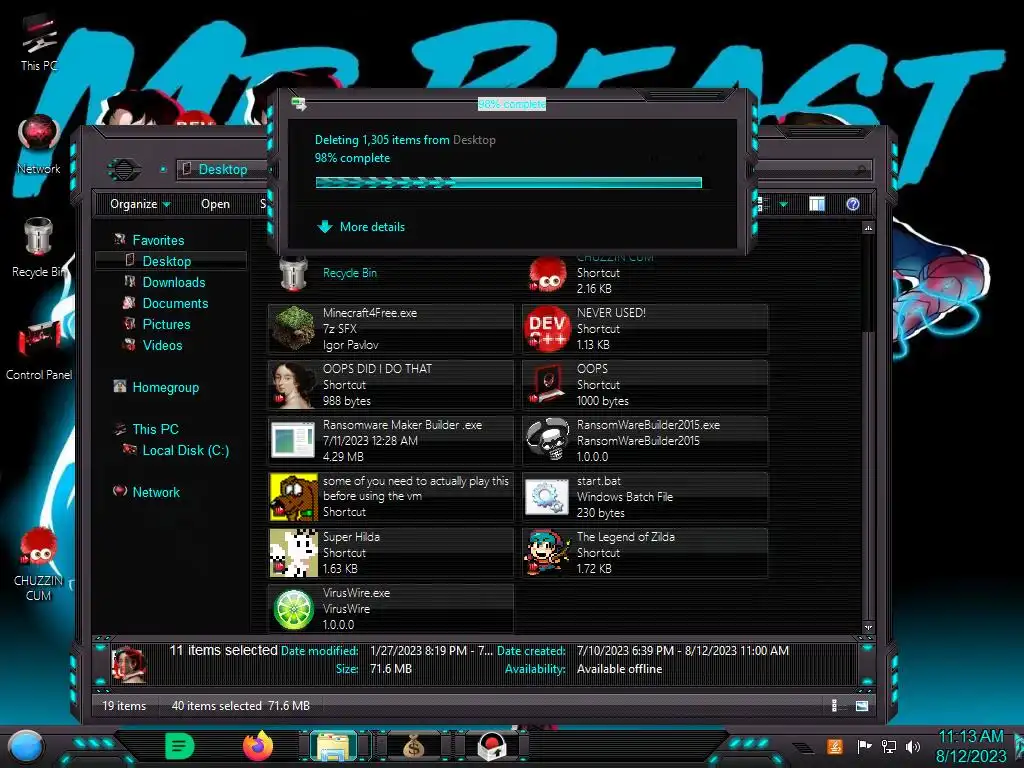Go to Downloads in Favorites
This screenshot has width=1024, height=768.
tap(174, 282)
